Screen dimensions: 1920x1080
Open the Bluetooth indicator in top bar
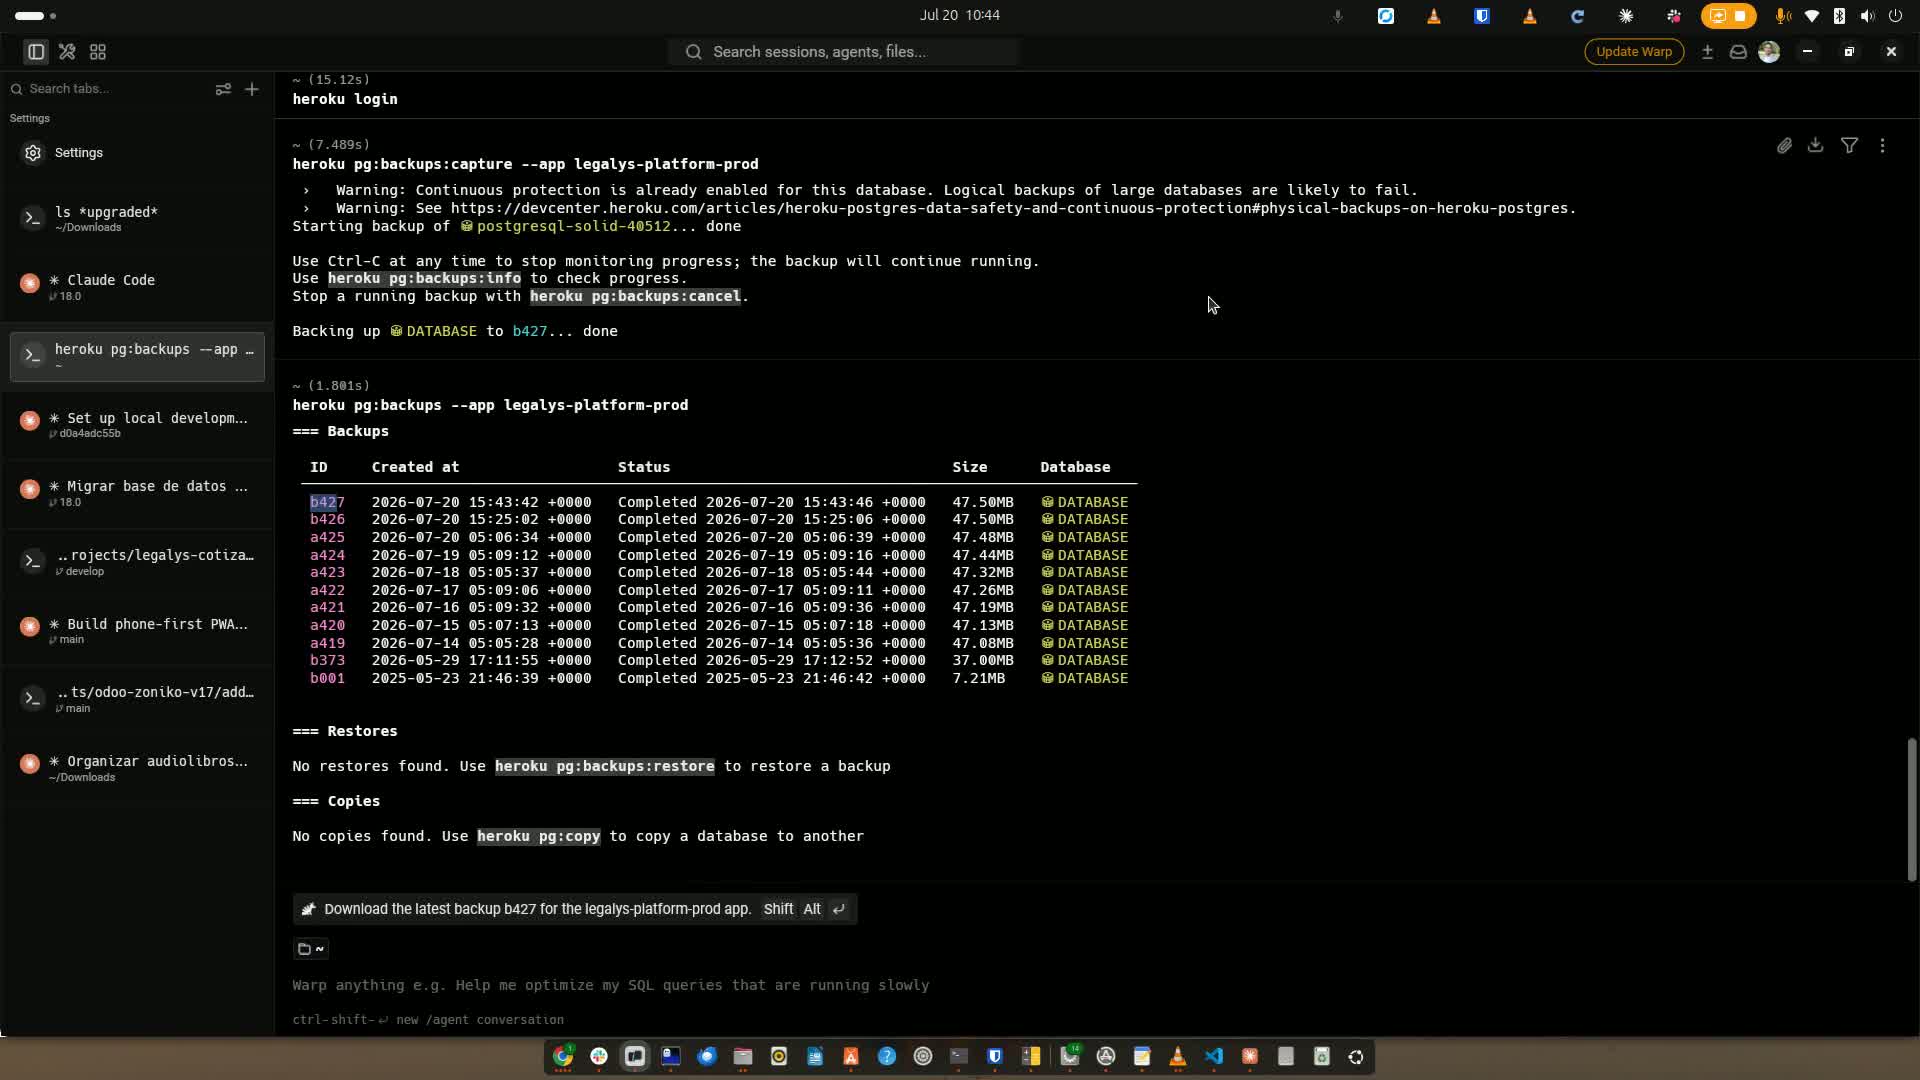pyautogui.click(x=1839, y=16)
